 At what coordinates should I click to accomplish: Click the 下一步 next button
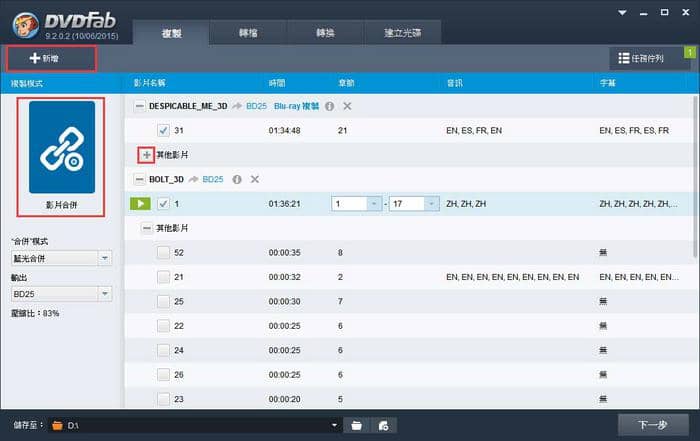click(653, 424)
